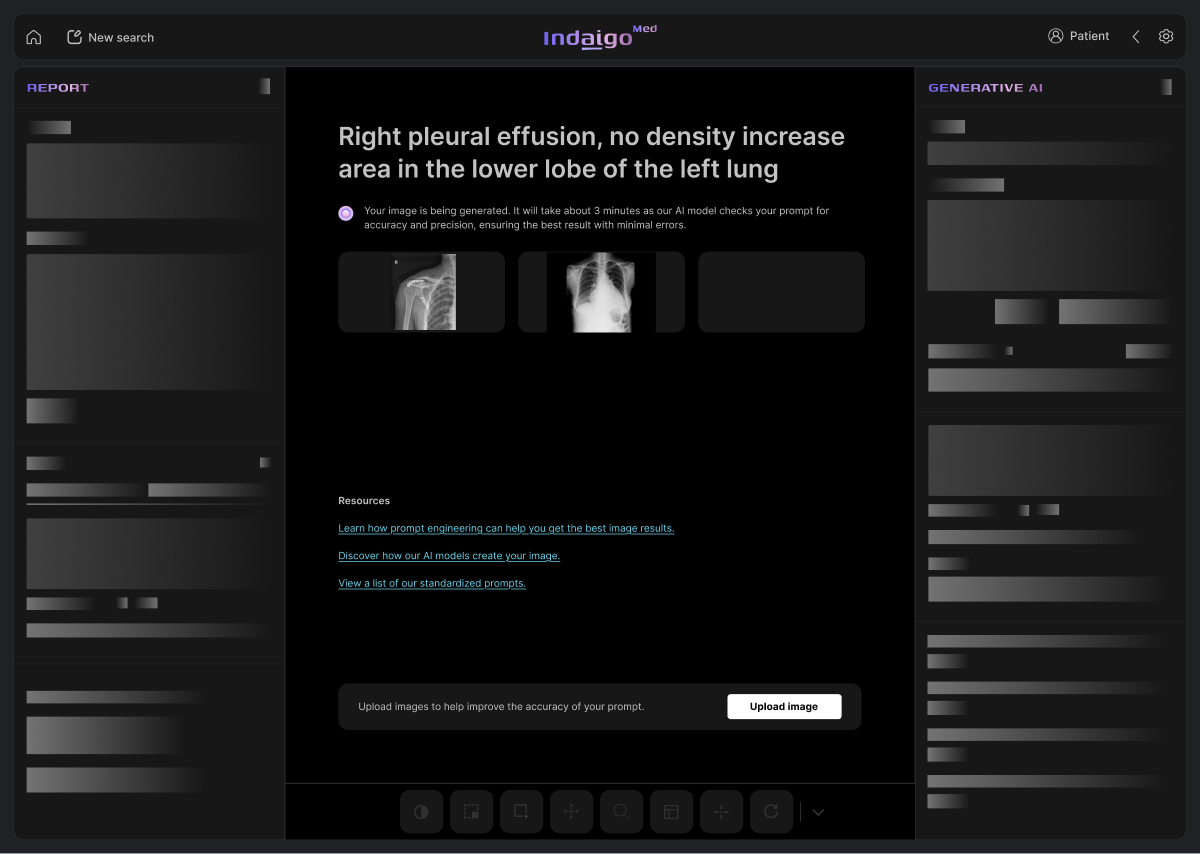The height and width of the screenshot is (854, 1200).
Task: Open the layout grid tool
Action: point(671,812)
